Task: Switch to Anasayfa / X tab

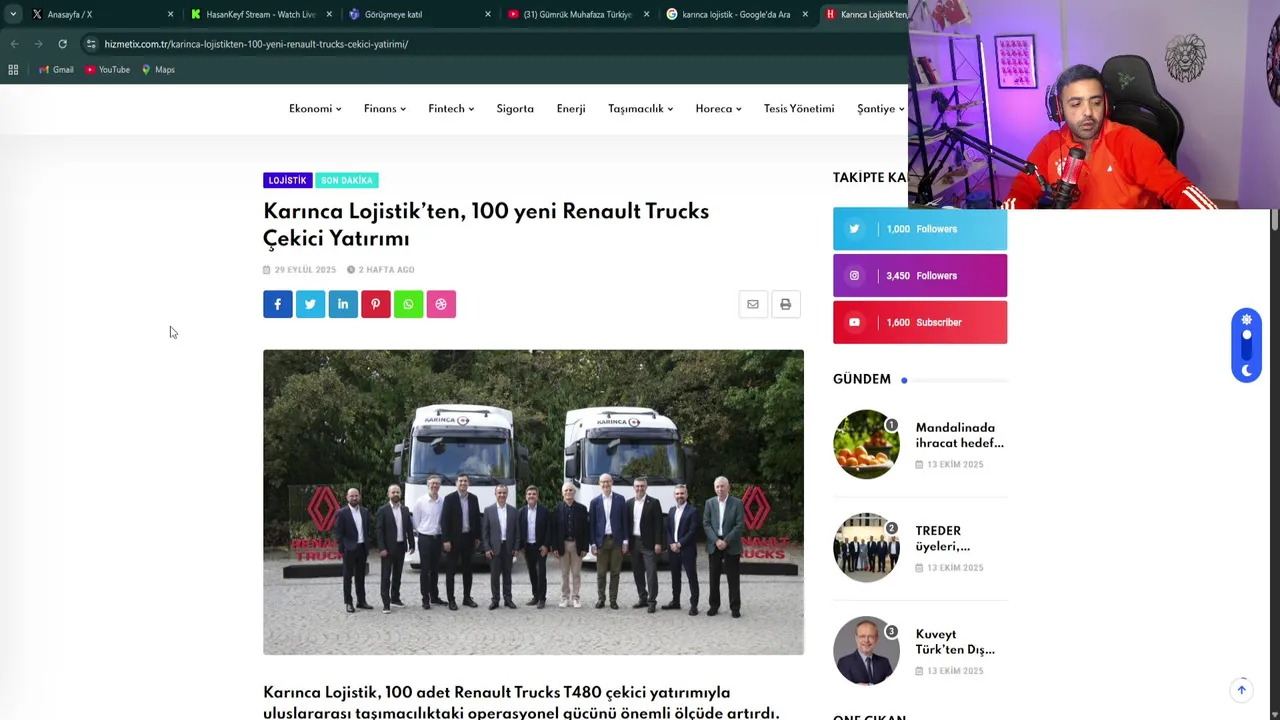Action: 100,14
